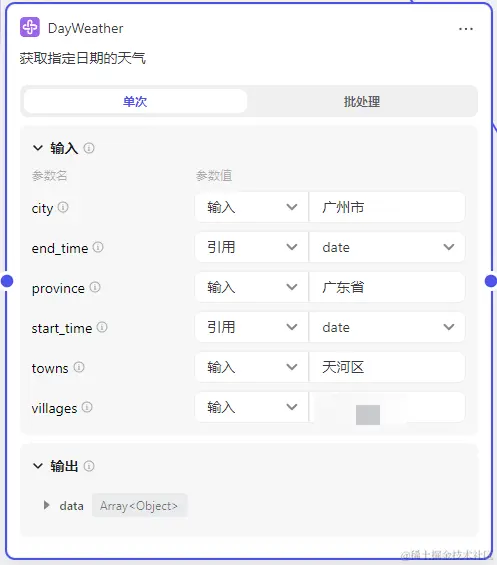Screen dimensions: 497x565
Task: Switch to the 批处理 tab
Action: (x=361, y=101)
